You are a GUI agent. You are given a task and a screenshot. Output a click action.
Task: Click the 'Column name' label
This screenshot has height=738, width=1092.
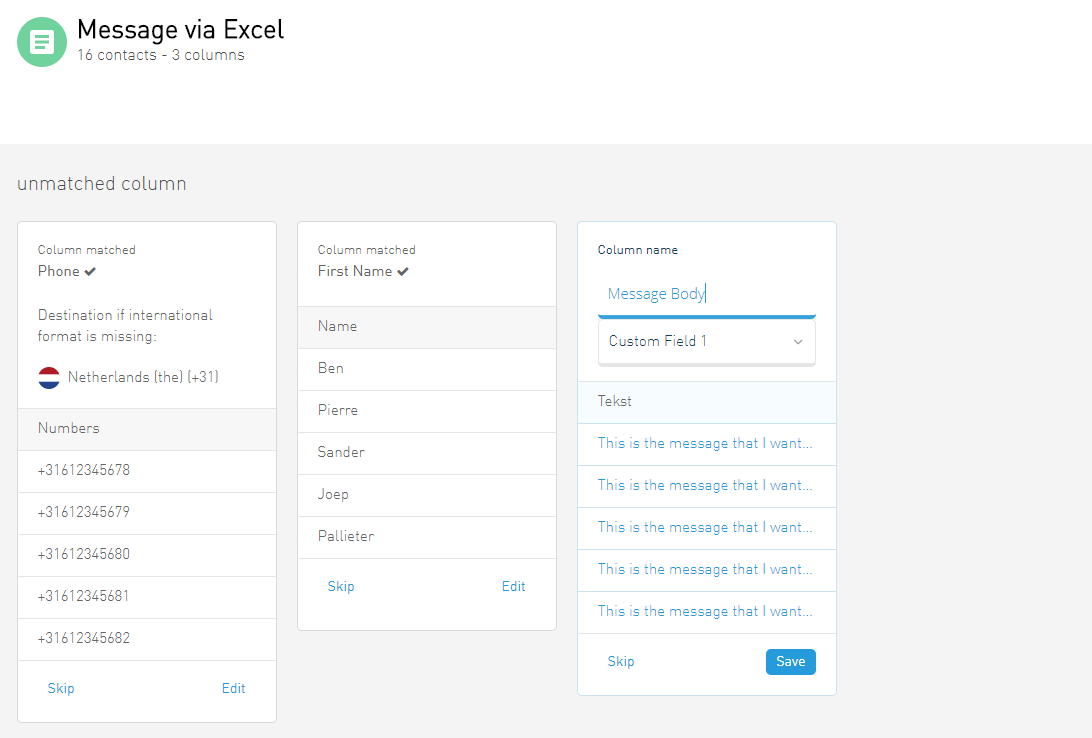pos(637,250)
